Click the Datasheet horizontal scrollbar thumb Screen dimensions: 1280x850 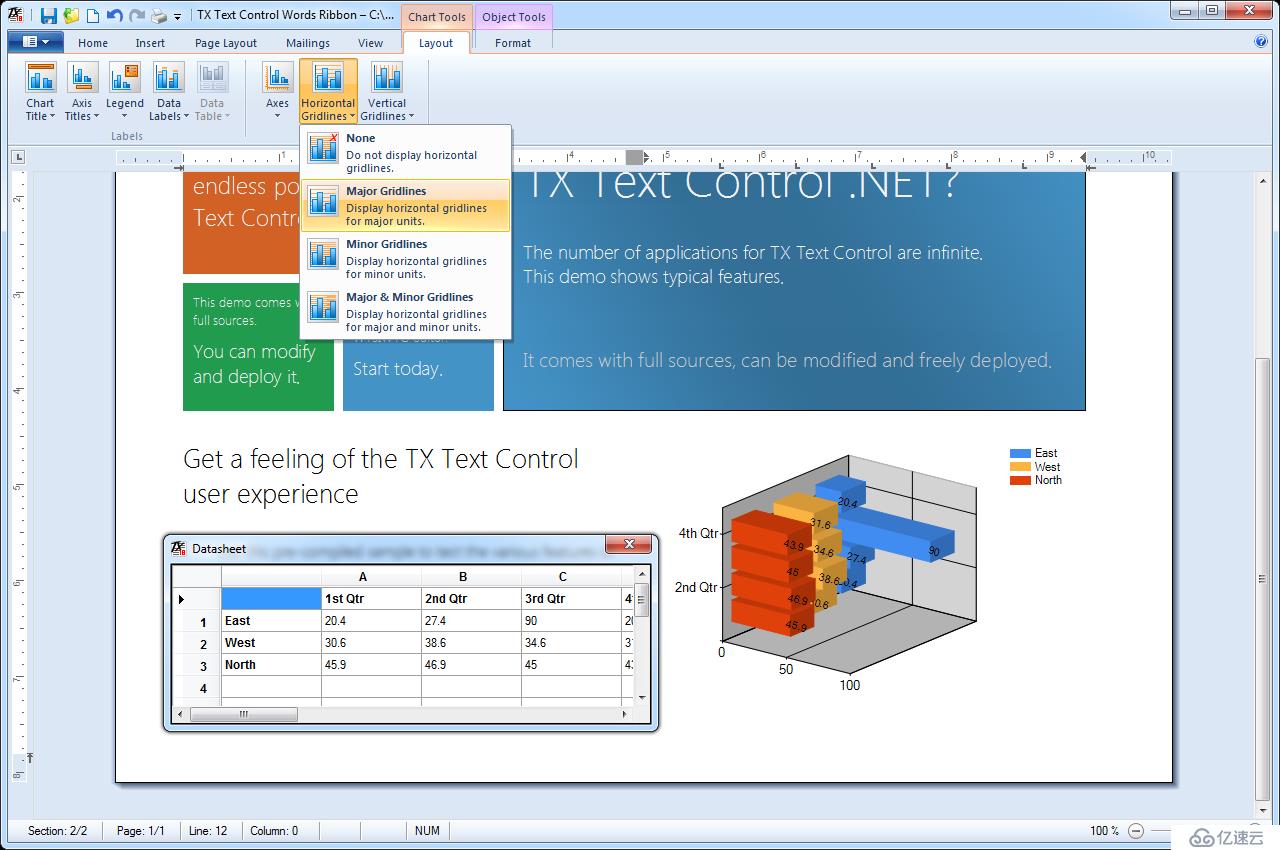[x=243, y=714]
